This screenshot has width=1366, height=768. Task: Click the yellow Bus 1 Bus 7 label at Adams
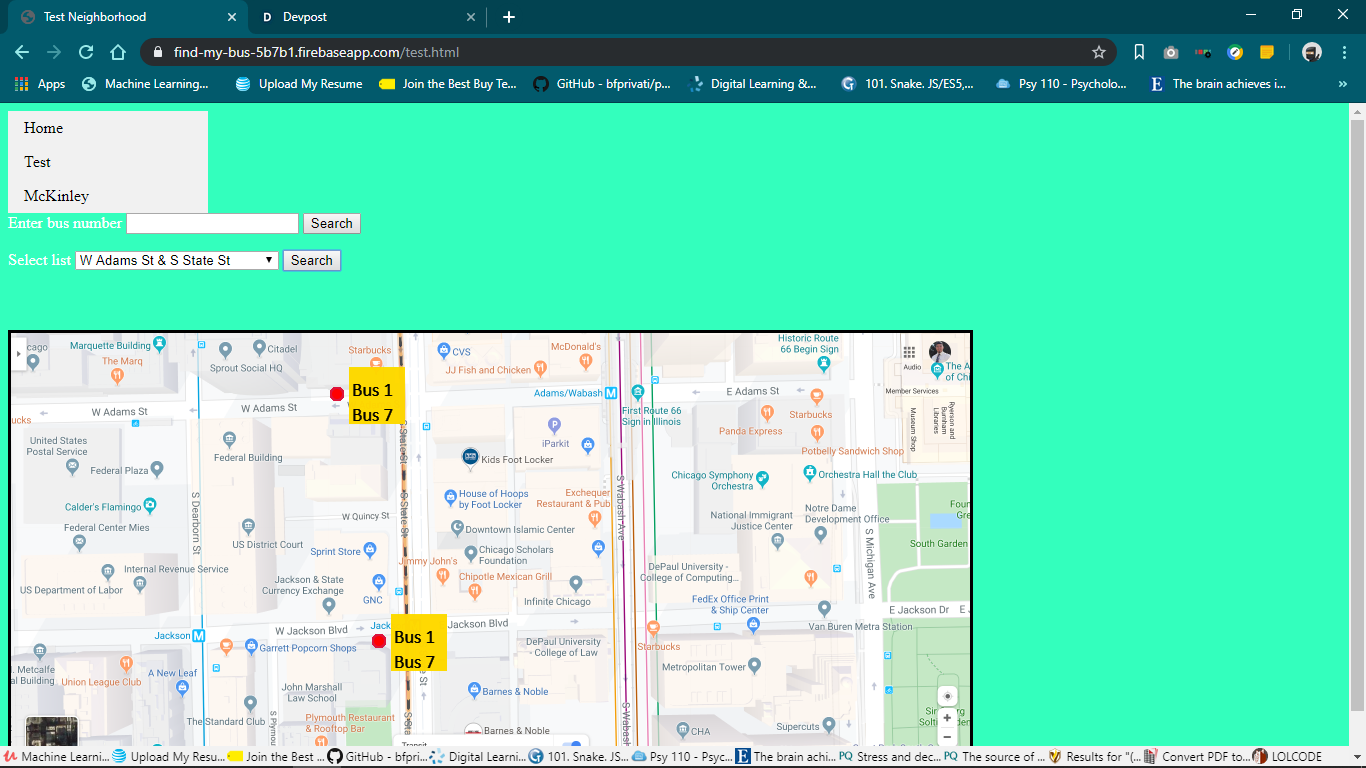(x=377, y=395)
